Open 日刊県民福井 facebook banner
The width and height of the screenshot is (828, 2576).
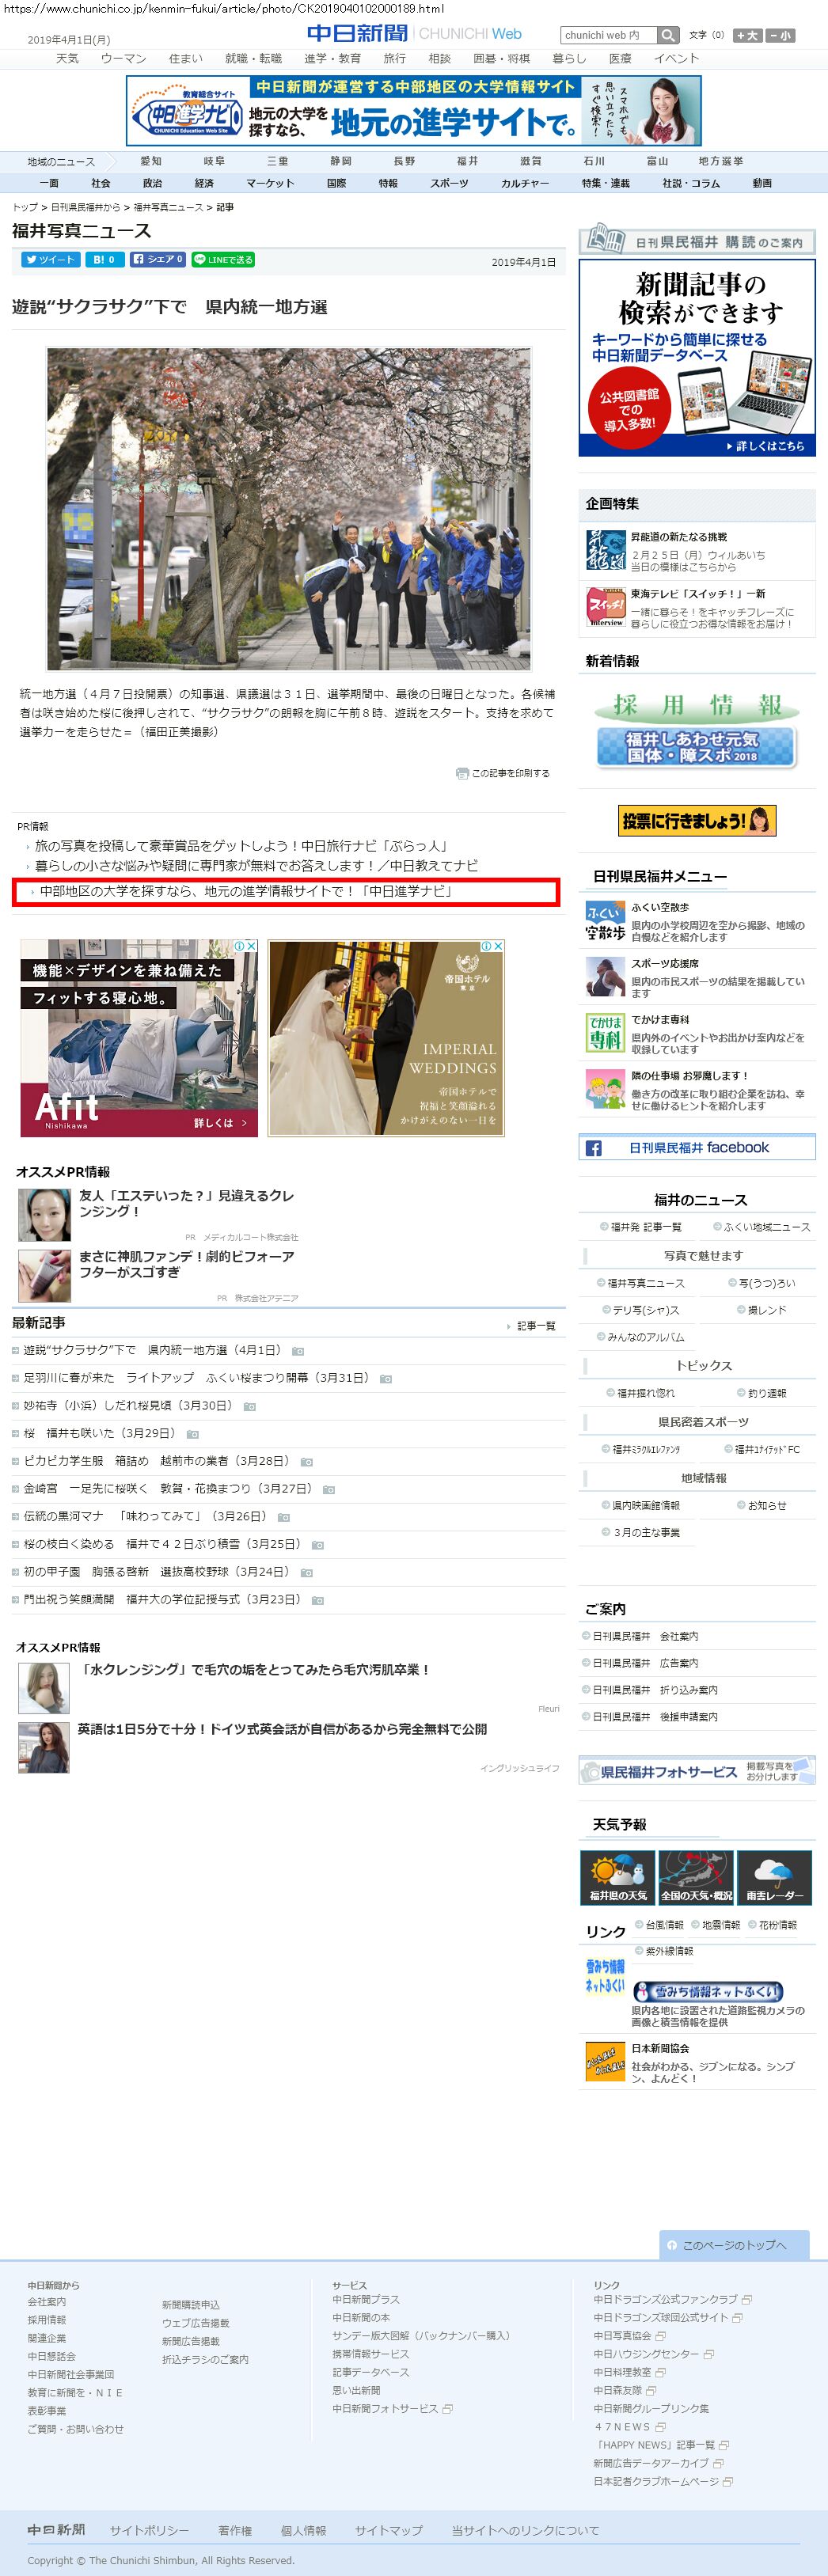click(697, 1148)
